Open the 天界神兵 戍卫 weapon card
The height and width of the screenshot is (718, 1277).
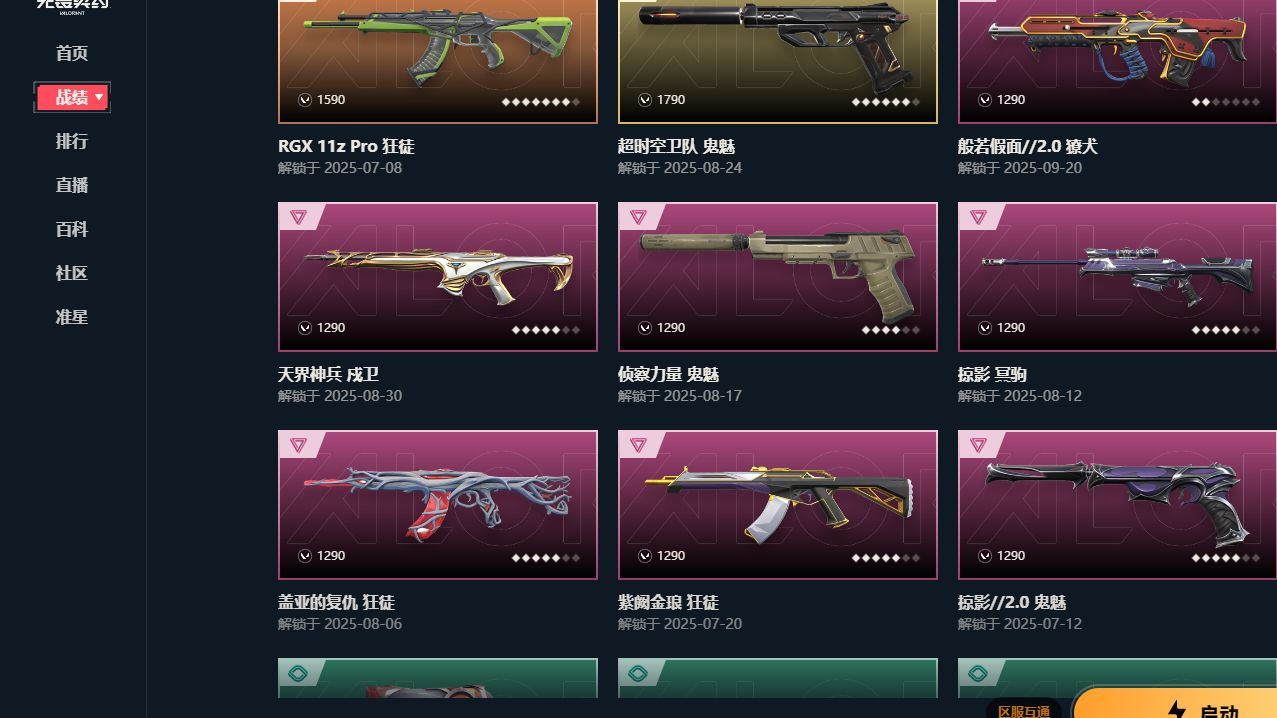pyautogui.click(x=438, y=277)
